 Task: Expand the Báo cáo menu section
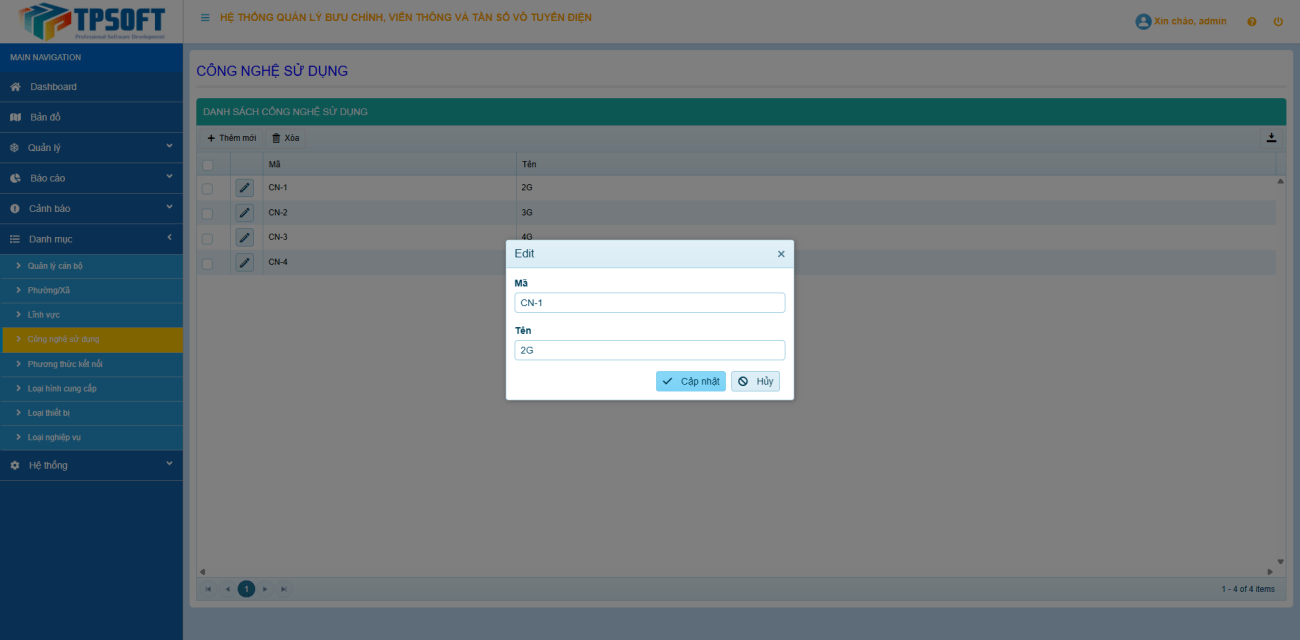[91, 178]
